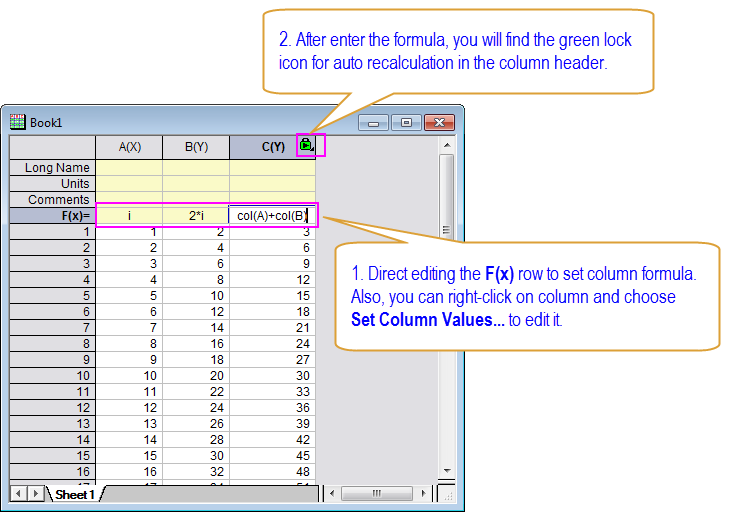Click the horizontal scrollbar thumb
The width and height of the screenshot is (743, 512).
[377, 493]
